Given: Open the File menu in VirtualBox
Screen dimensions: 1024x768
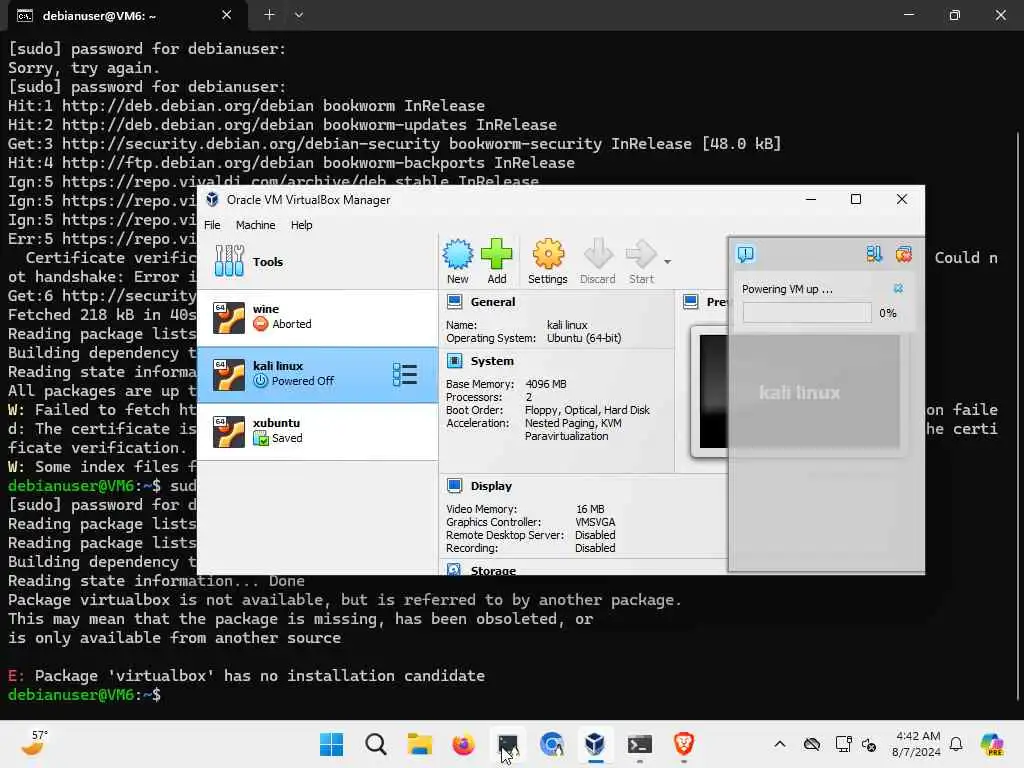Looking at the screenshot, I should (x=212, y=225).
